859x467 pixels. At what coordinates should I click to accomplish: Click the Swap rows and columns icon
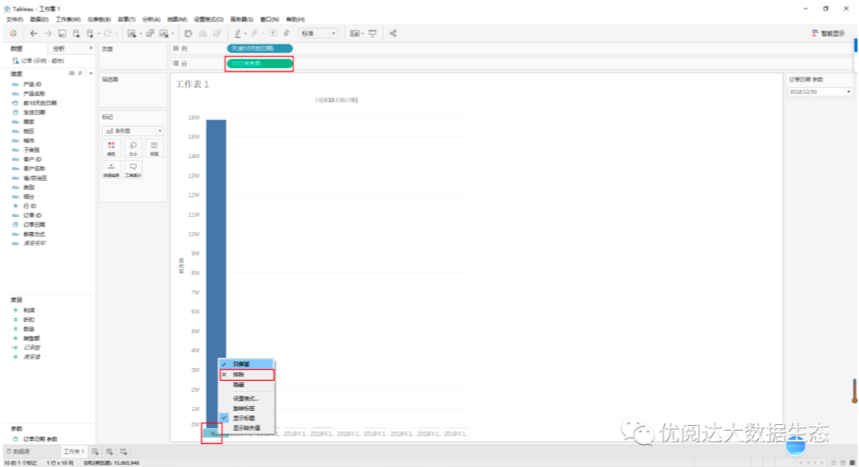[188, 33]
